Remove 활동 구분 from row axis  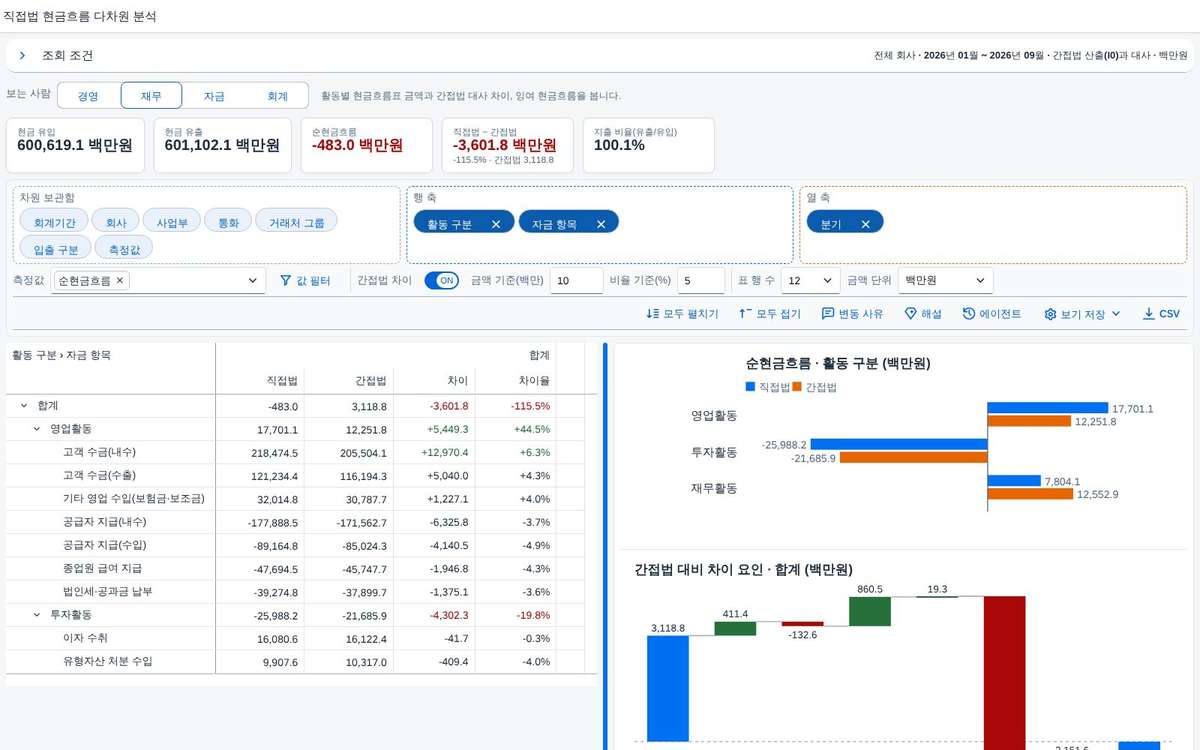point(496,224)
